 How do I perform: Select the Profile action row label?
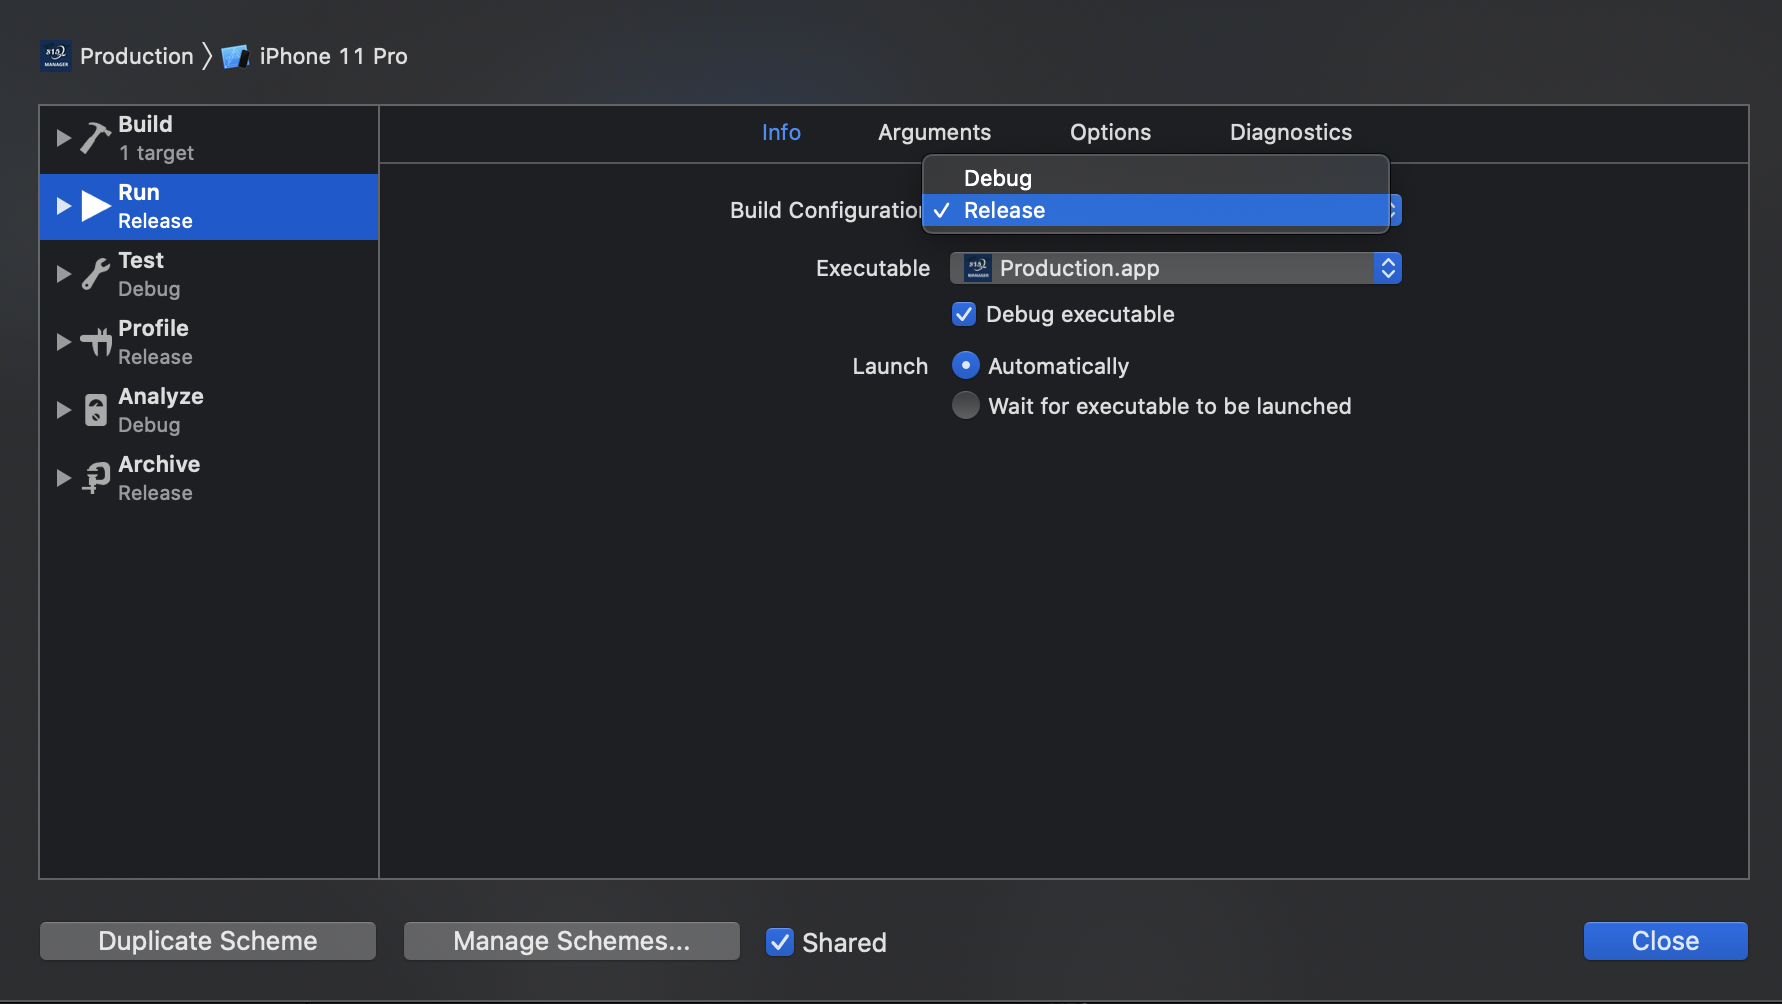pos(153,328)
